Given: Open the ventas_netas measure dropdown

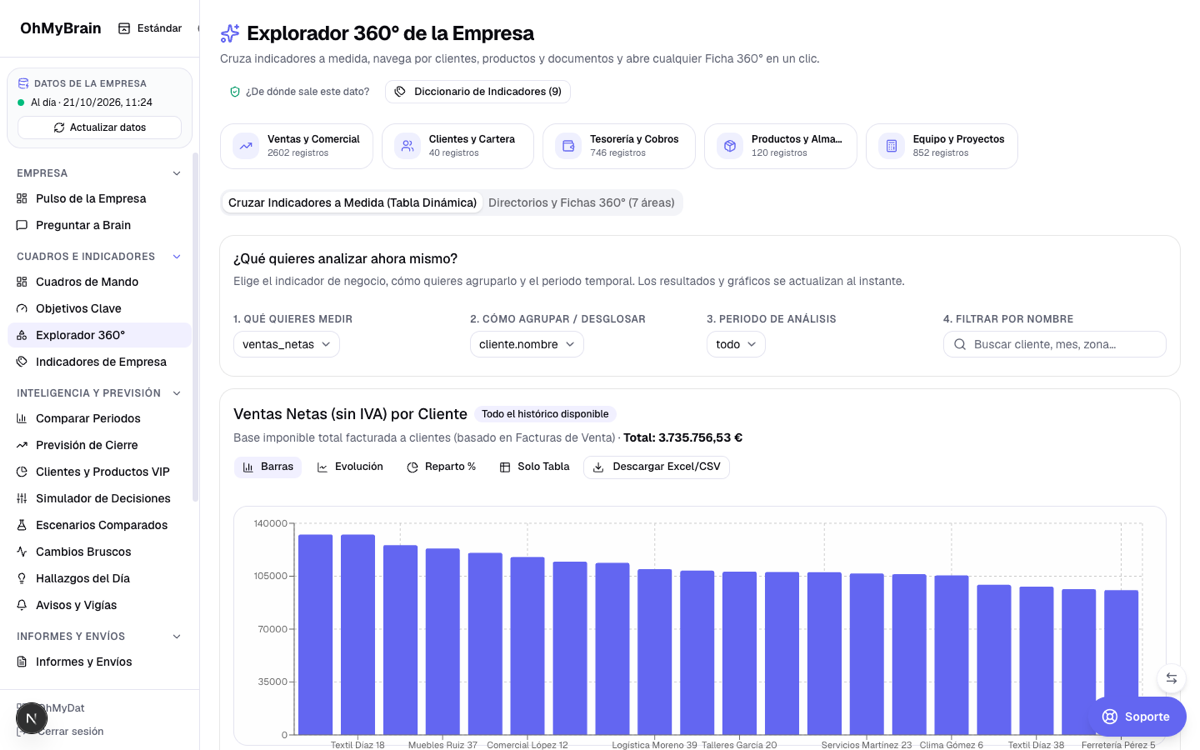Looking at the screenshot, I should coord(286,344).
